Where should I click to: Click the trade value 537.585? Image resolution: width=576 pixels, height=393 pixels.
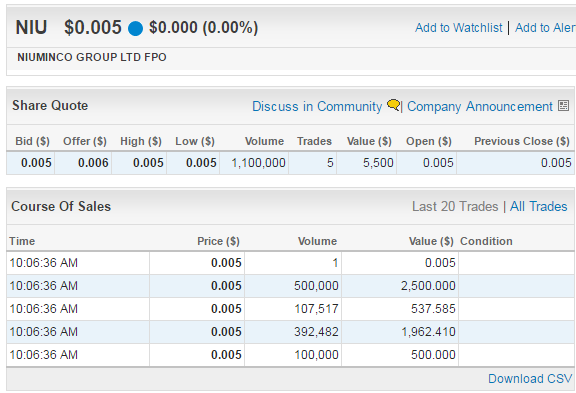(433, 309)
